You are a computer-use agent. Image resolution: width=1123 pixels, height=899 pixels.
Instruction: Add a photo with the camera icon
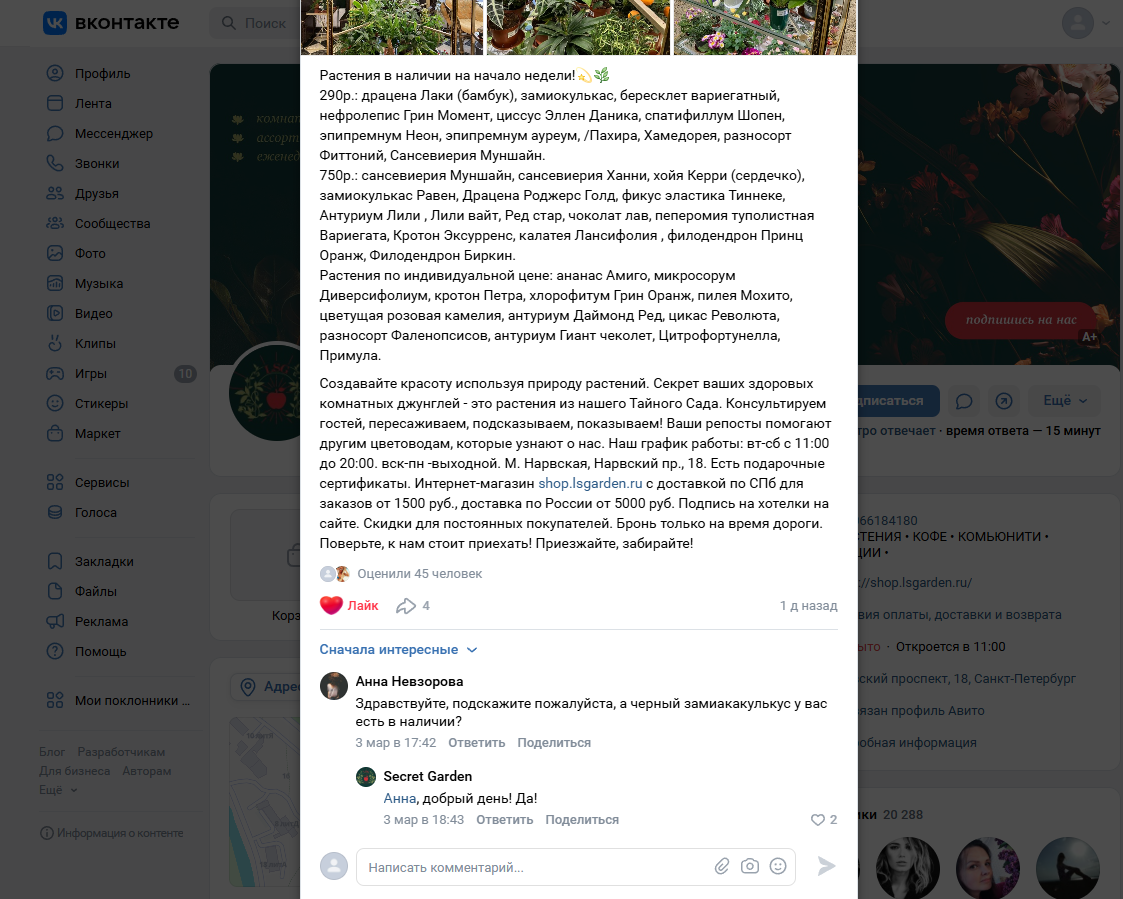(x=750, y=867)
